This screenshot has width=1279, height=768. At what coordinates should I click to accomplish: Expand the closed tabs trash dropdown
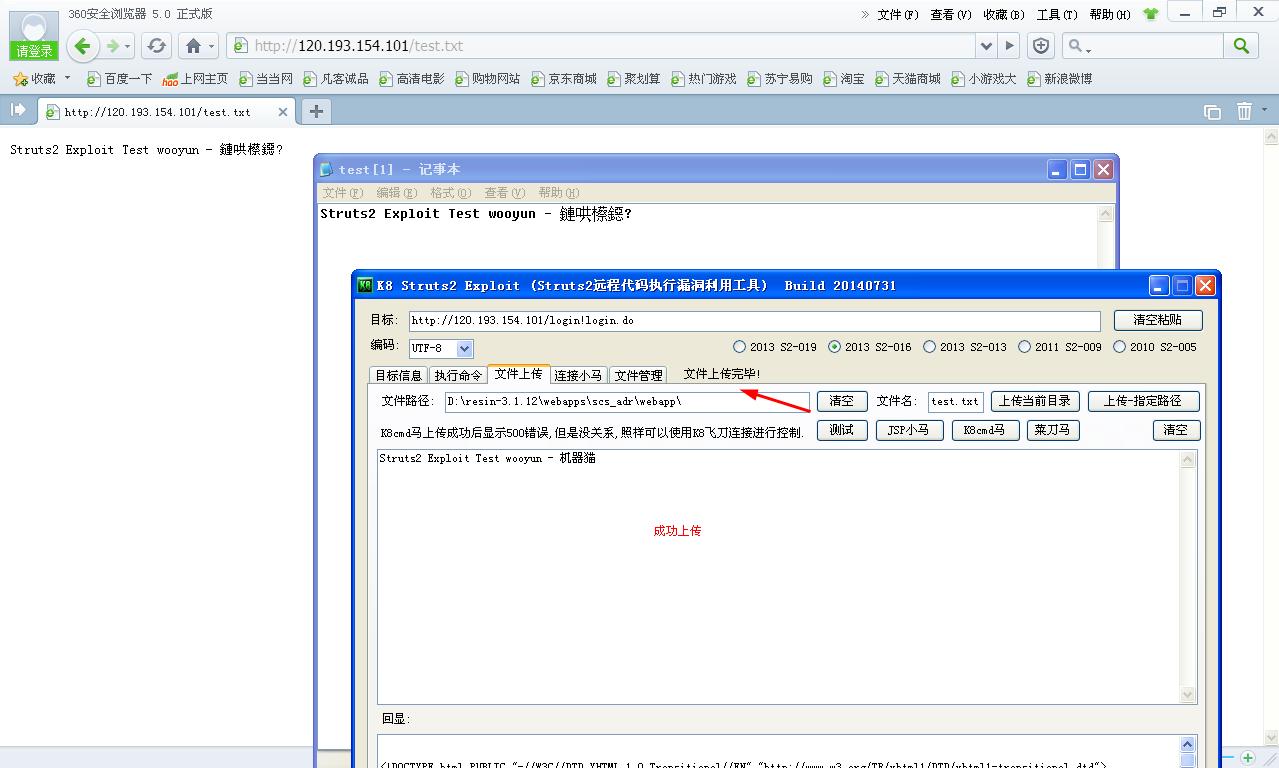click(1264, 111)
